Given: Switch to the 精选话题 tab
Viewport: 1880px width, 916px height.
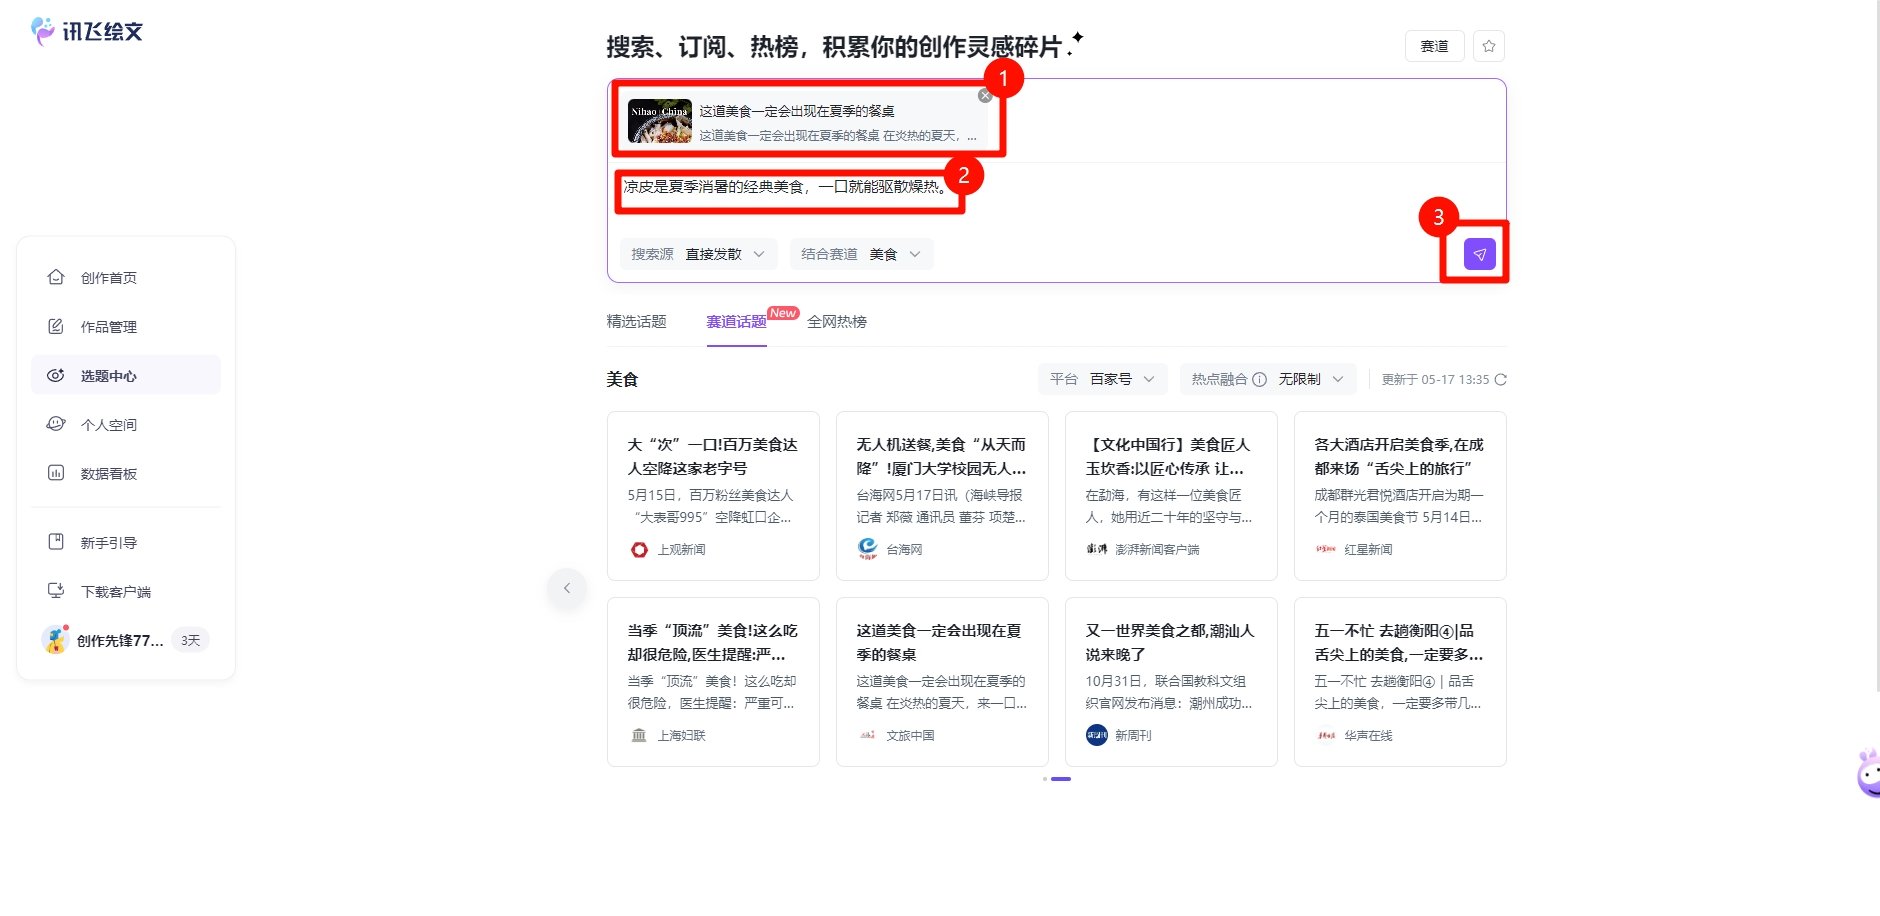Looking at the screenshot, I should pyautogui.click(x=636, y=321).
